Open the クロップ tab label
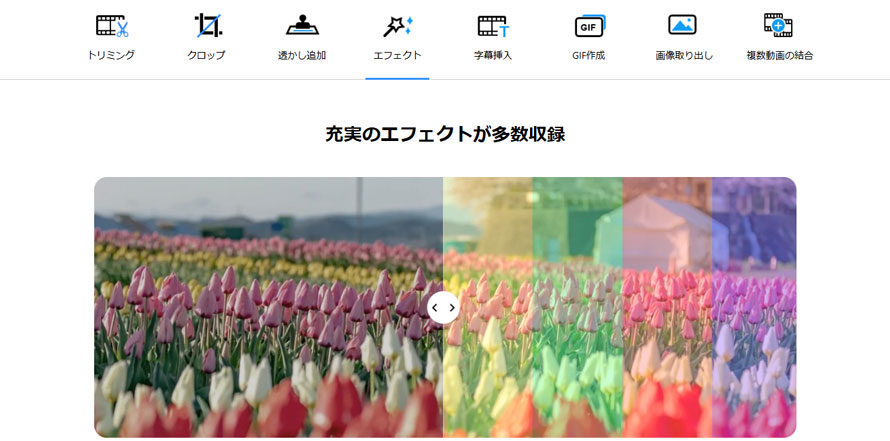890x441 pixels. 207,55
